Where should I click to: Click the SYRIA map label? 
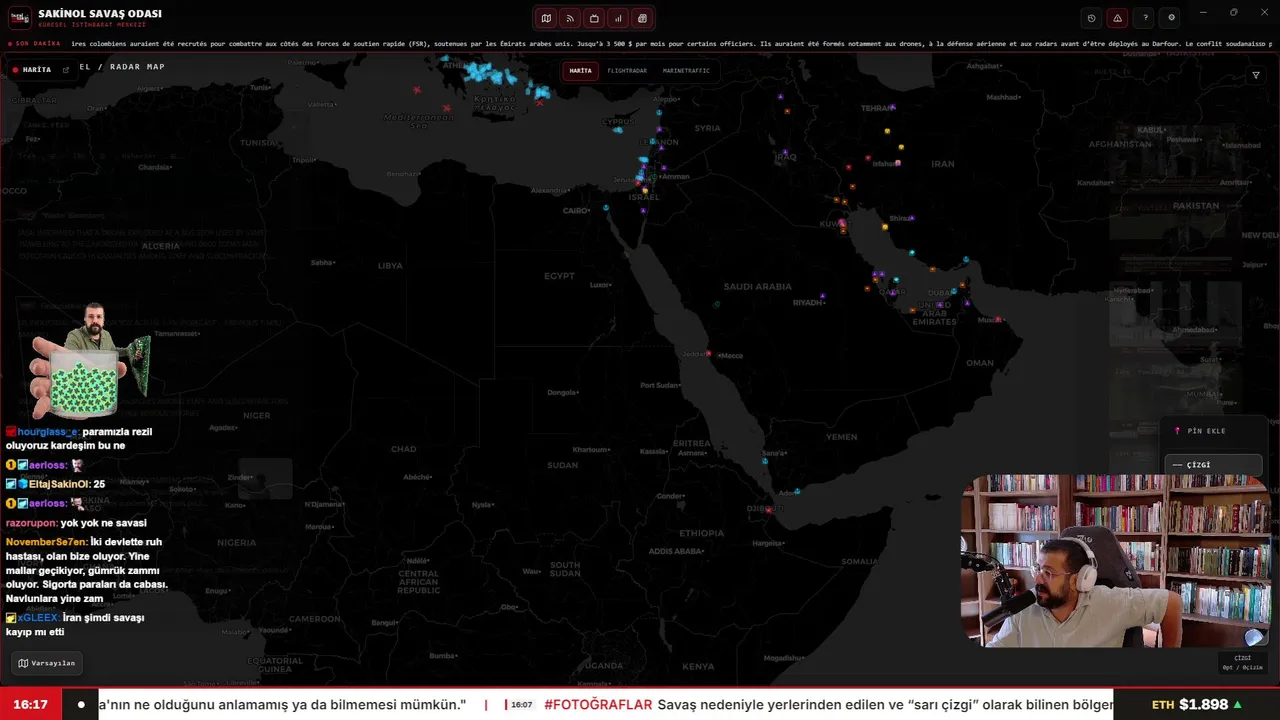[708, 128]
